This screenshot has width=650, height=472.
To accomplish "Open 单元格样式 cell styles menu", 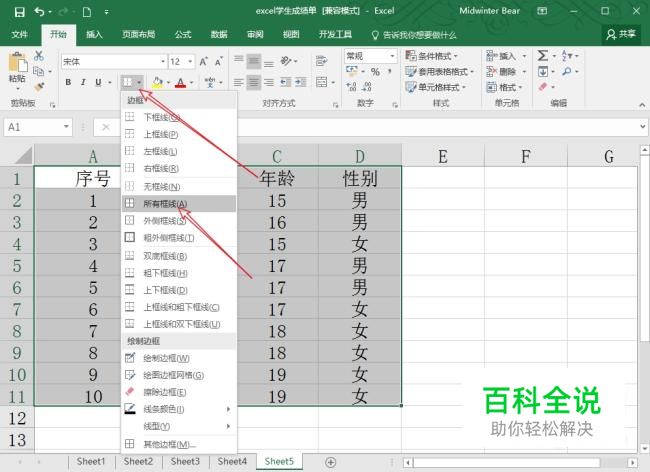I will click(x=436, y=87).
